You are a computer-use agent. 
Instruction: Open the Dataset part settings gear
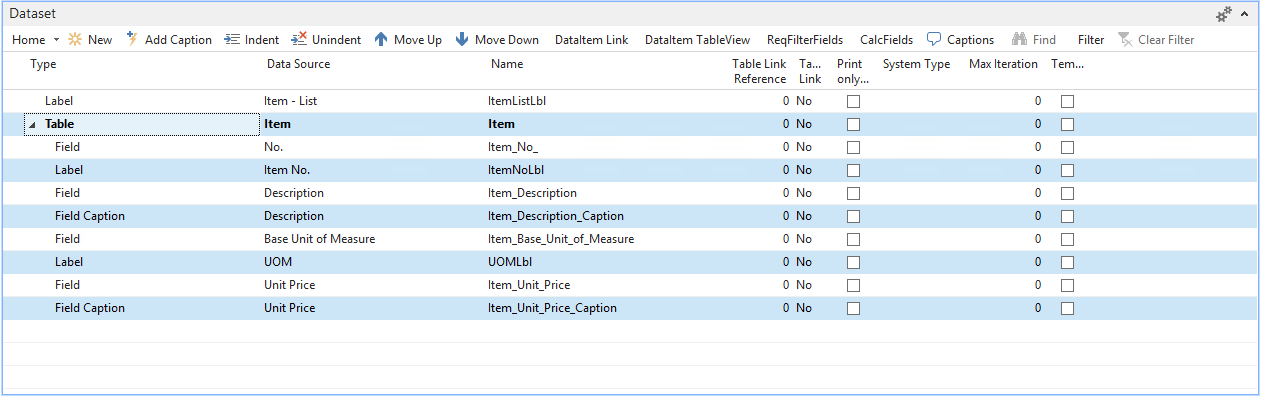[1224, 14]
